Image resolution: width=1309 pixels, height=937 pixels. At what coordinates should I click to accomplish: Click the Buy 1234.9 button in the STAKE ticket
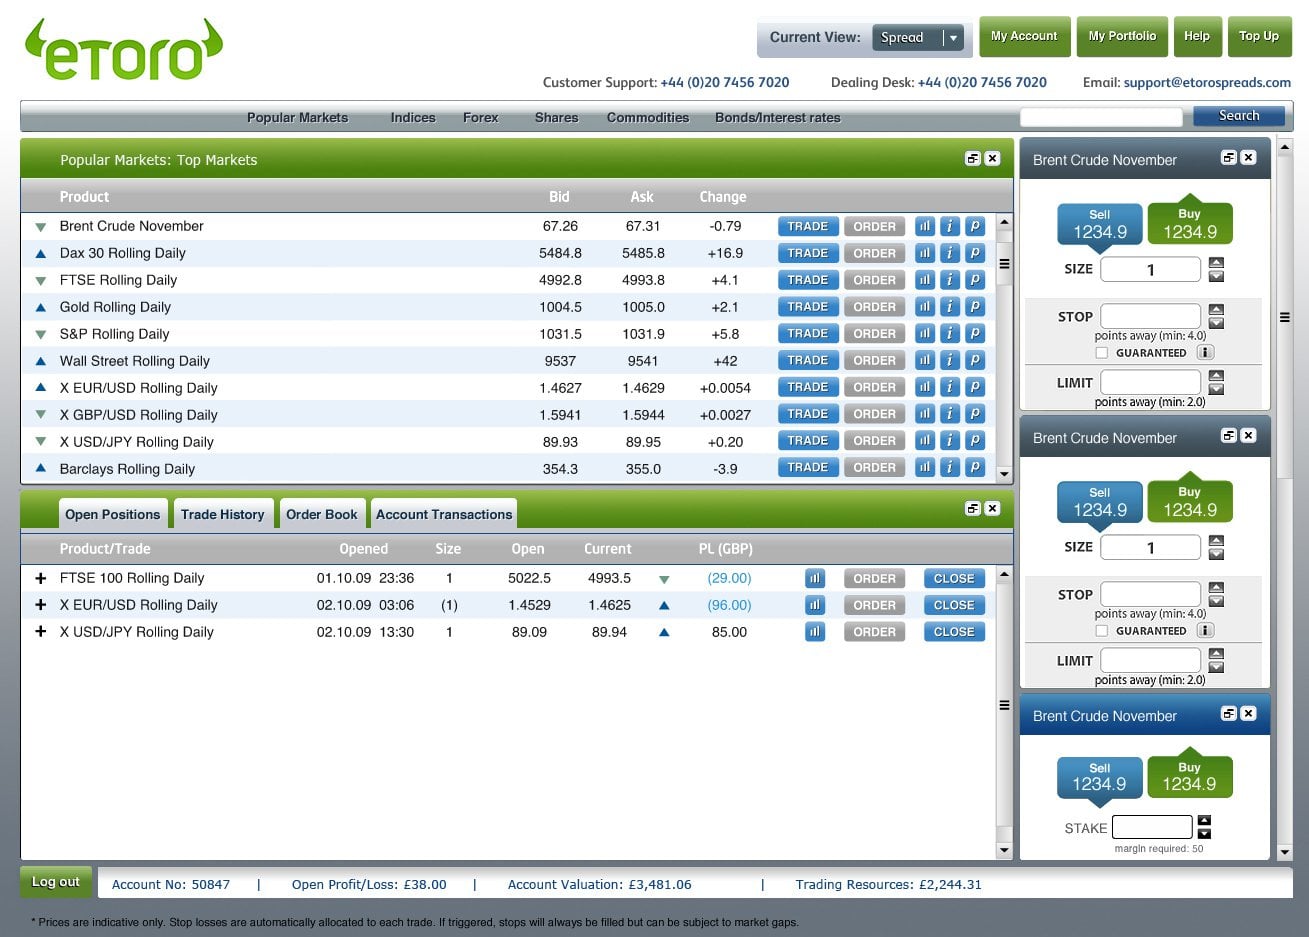[x=1189, y=775]
